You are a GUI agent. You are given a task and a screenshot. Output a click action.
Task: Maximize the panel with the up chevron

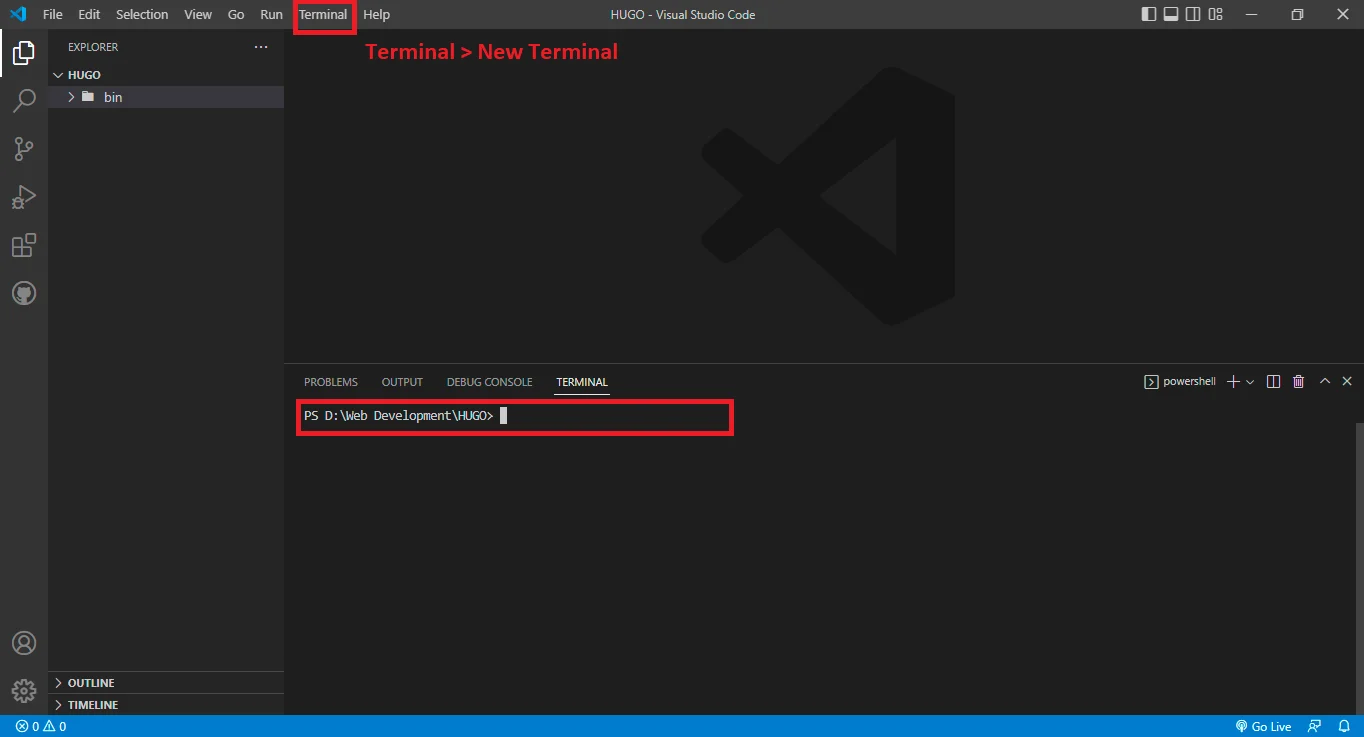tap(1325, 381)
